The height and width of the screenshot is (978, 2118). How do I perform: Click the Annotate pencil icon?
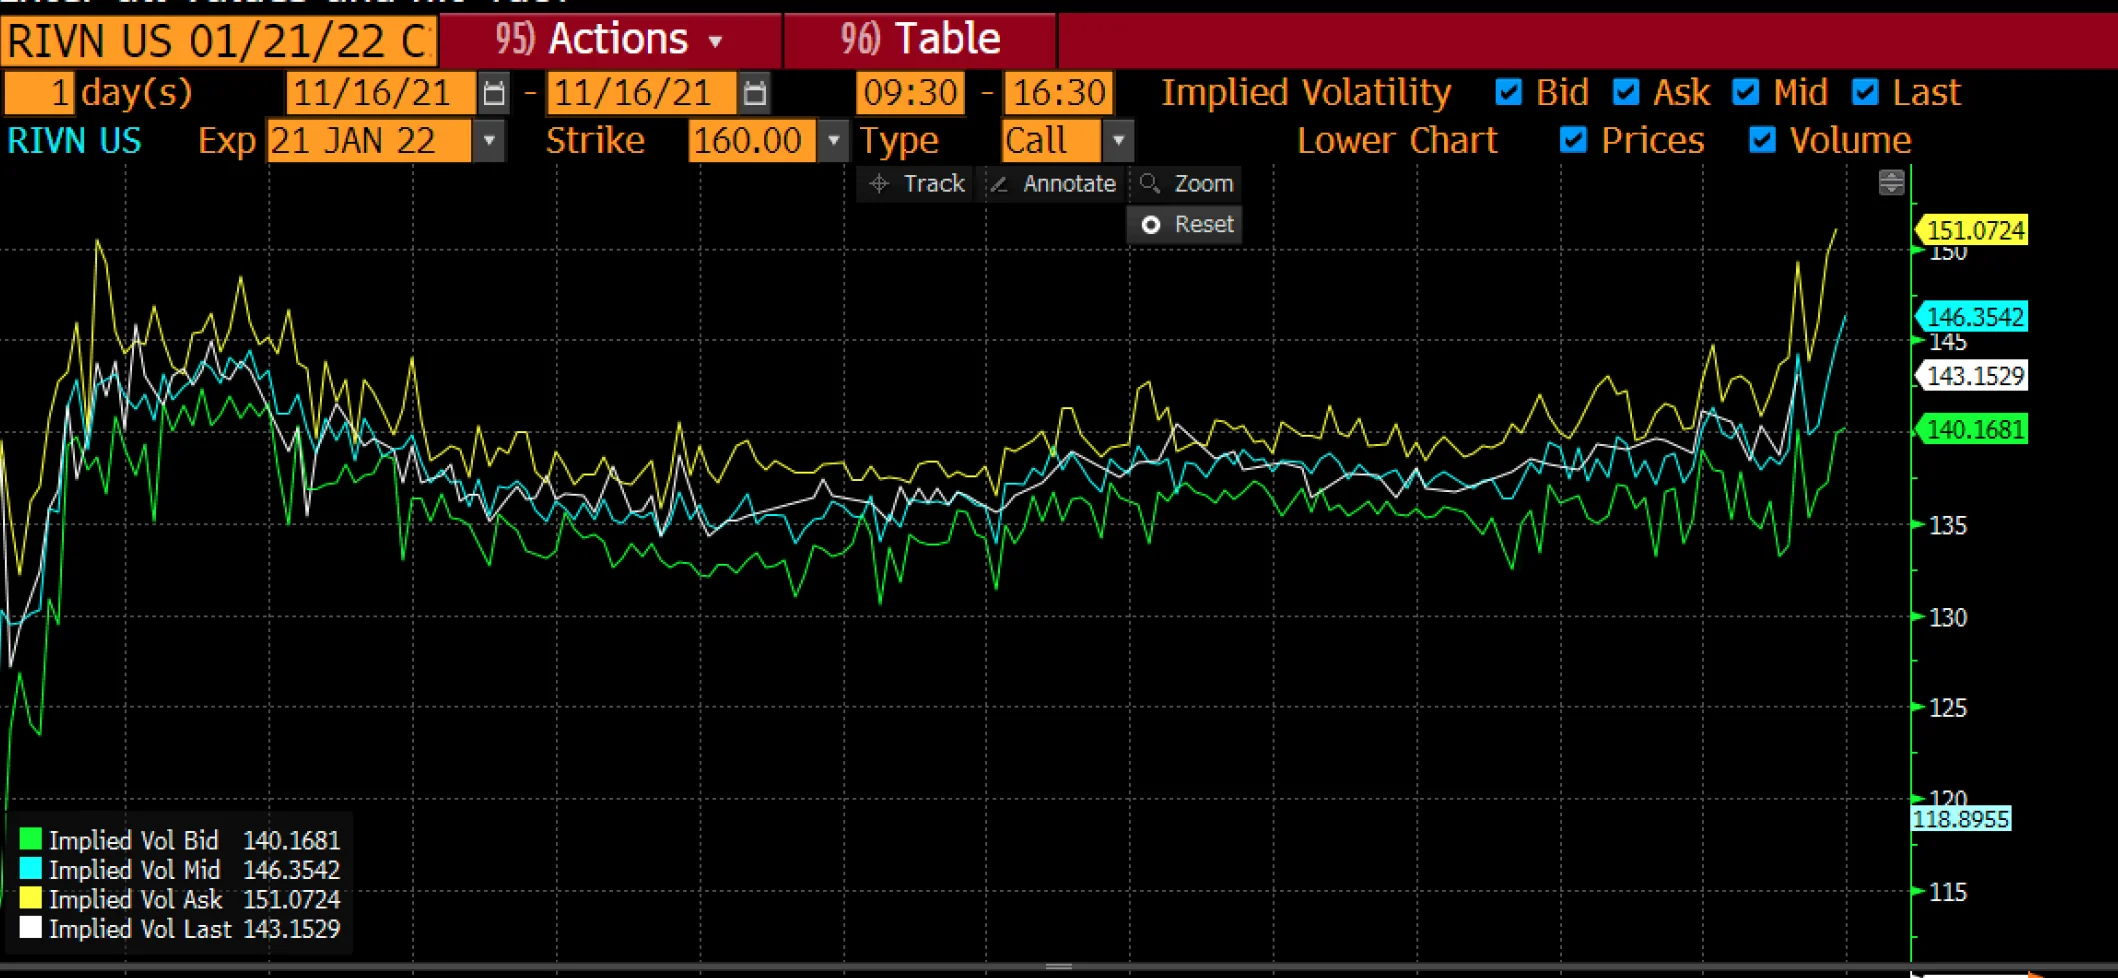click(998, 184)
